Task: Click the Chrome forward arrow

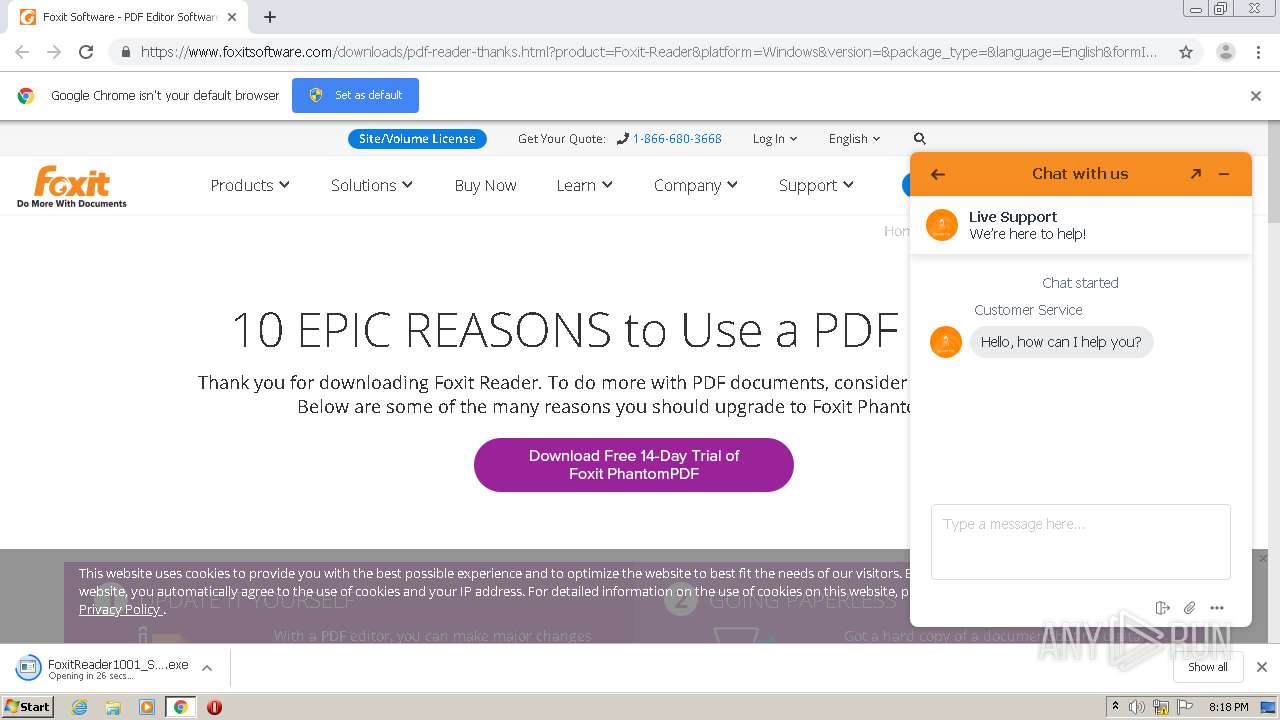Action: coord(54,52)
